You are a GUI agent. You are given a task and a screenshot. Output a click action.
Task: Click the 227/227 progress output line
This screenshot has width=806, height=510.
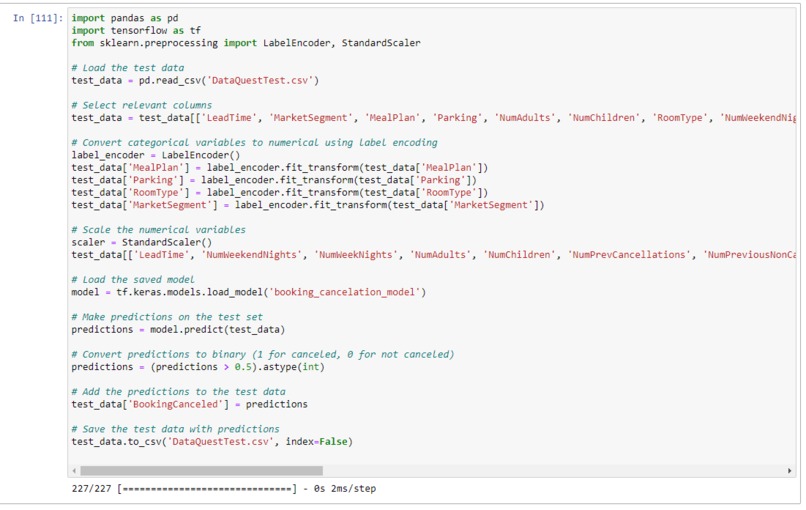[x=224, y=488]
